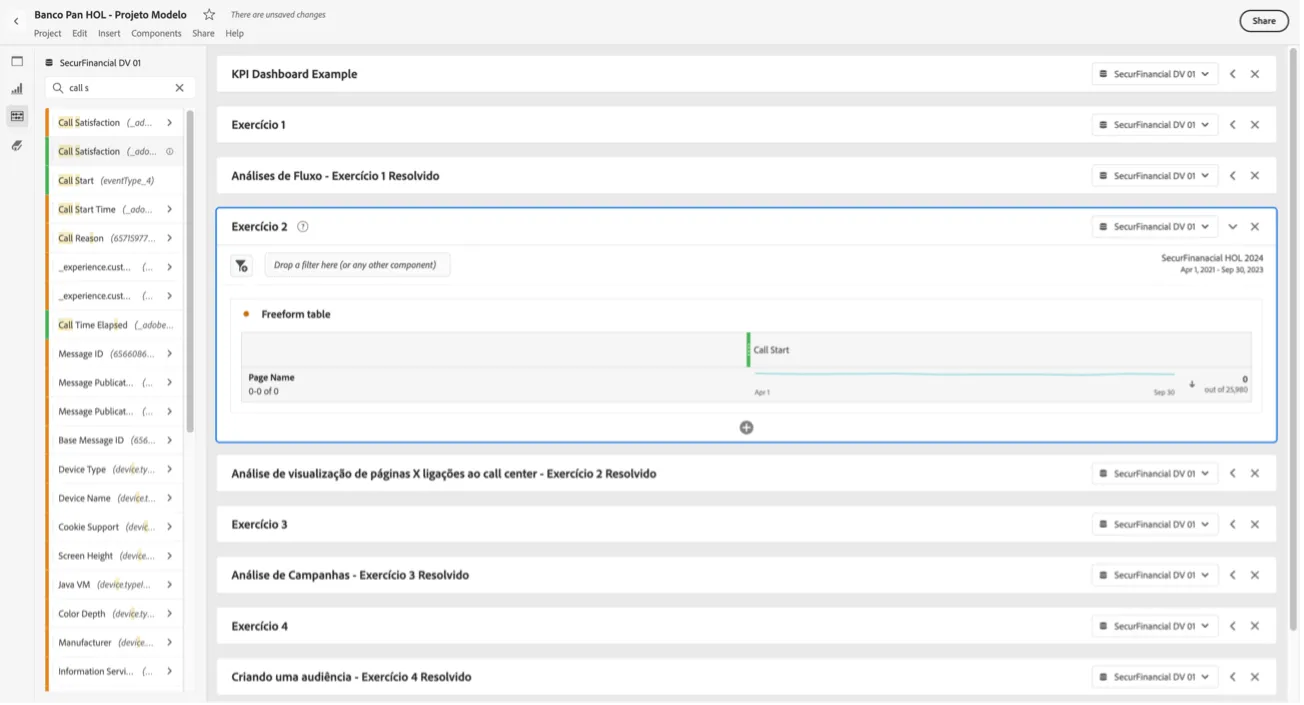Collapse the Exercício 2 panel
1304x705 pixels.
(x=1233, y=227)
